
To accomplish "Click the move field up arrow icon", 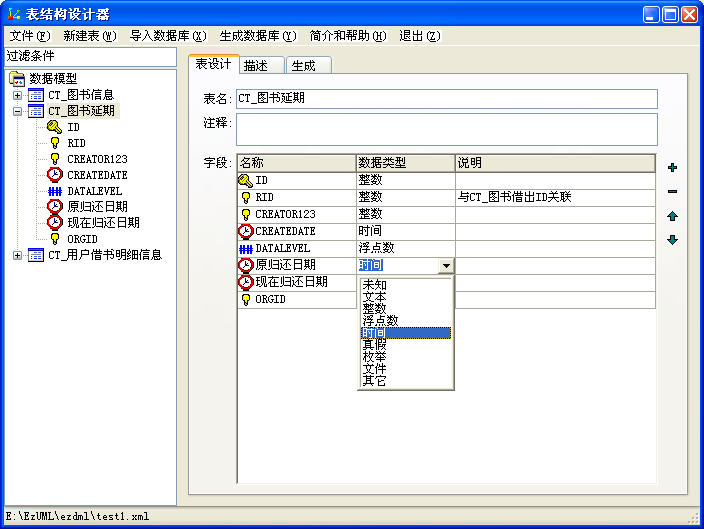I will [x=672, y=216].
